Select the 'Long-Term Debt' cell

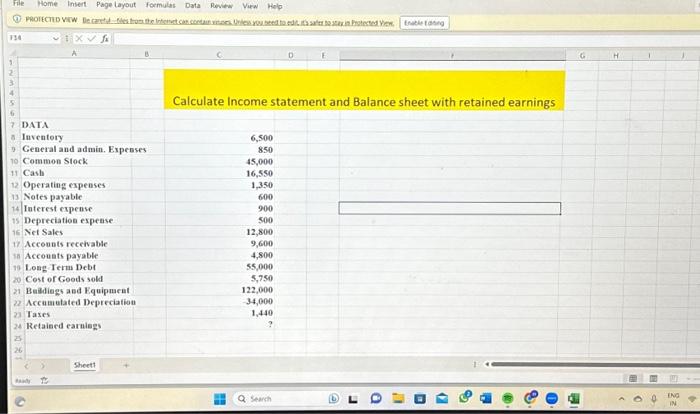click(60, 267)
